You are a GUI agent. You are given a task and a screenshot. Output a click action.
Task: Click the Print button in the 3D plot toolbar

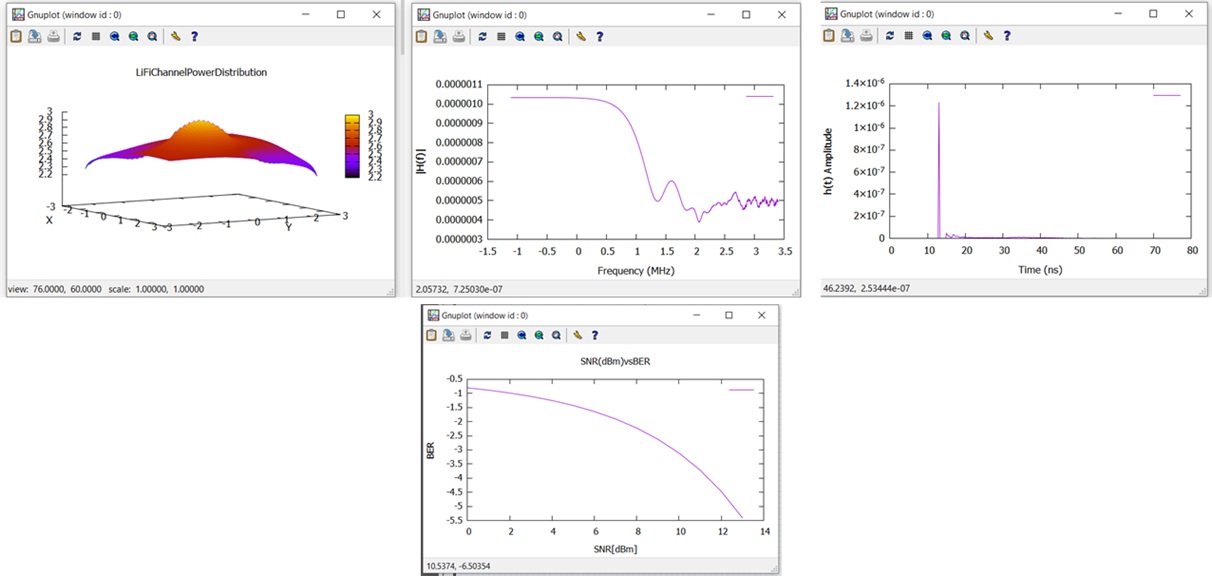tap(52, 36)
